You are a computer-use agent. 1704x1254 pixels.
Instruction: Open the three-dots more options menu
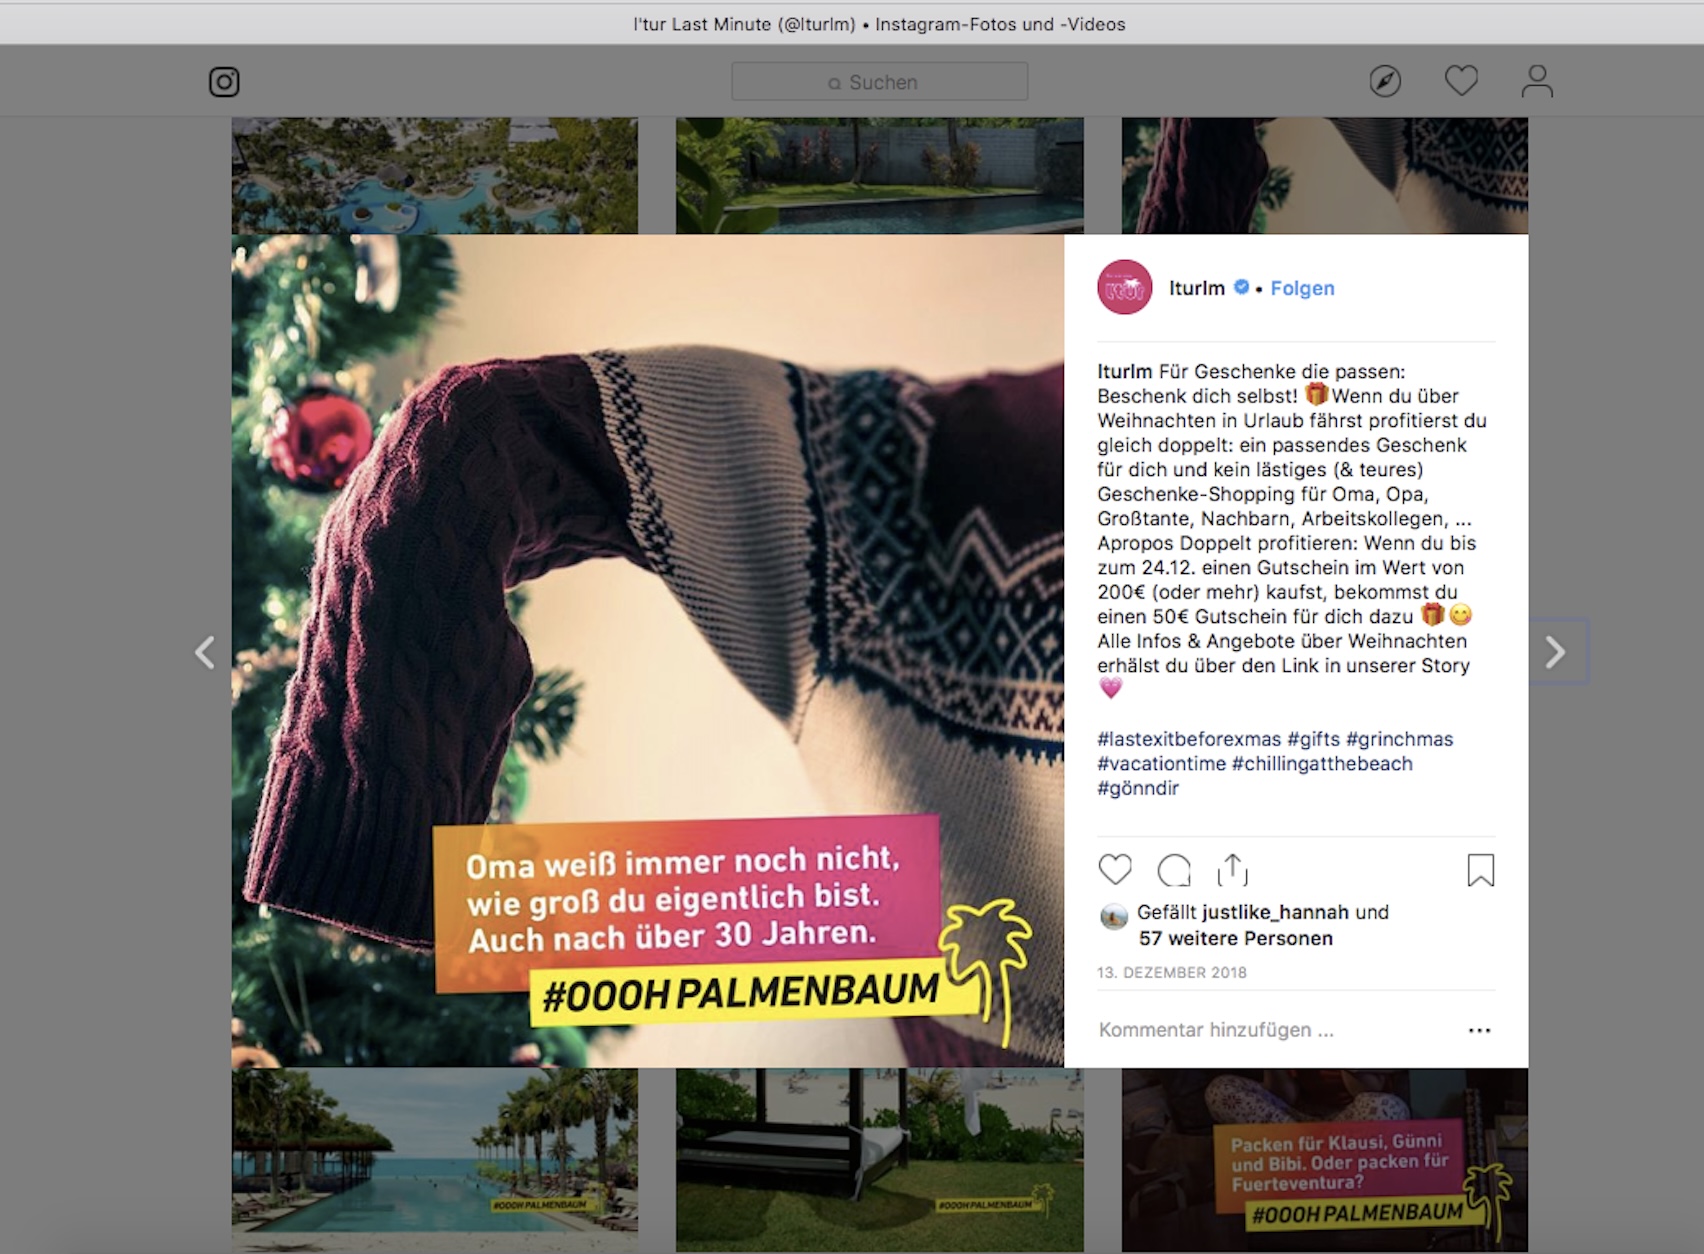[1479, 1030]
